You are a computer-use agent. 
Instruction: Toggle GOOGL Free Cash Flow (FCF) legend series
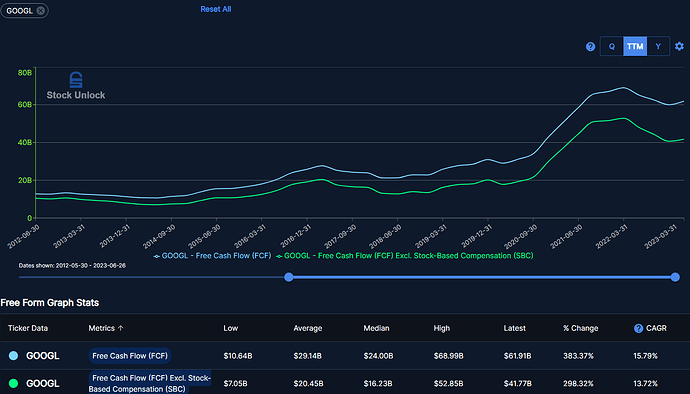point(213,256)
